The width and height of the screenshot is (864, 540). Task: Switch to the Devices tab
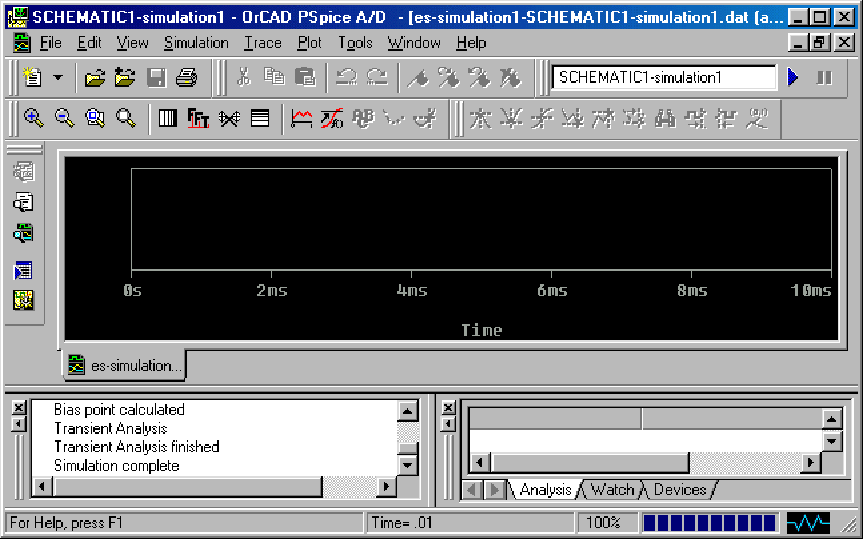pyautogui.click(x=680, y=489)
